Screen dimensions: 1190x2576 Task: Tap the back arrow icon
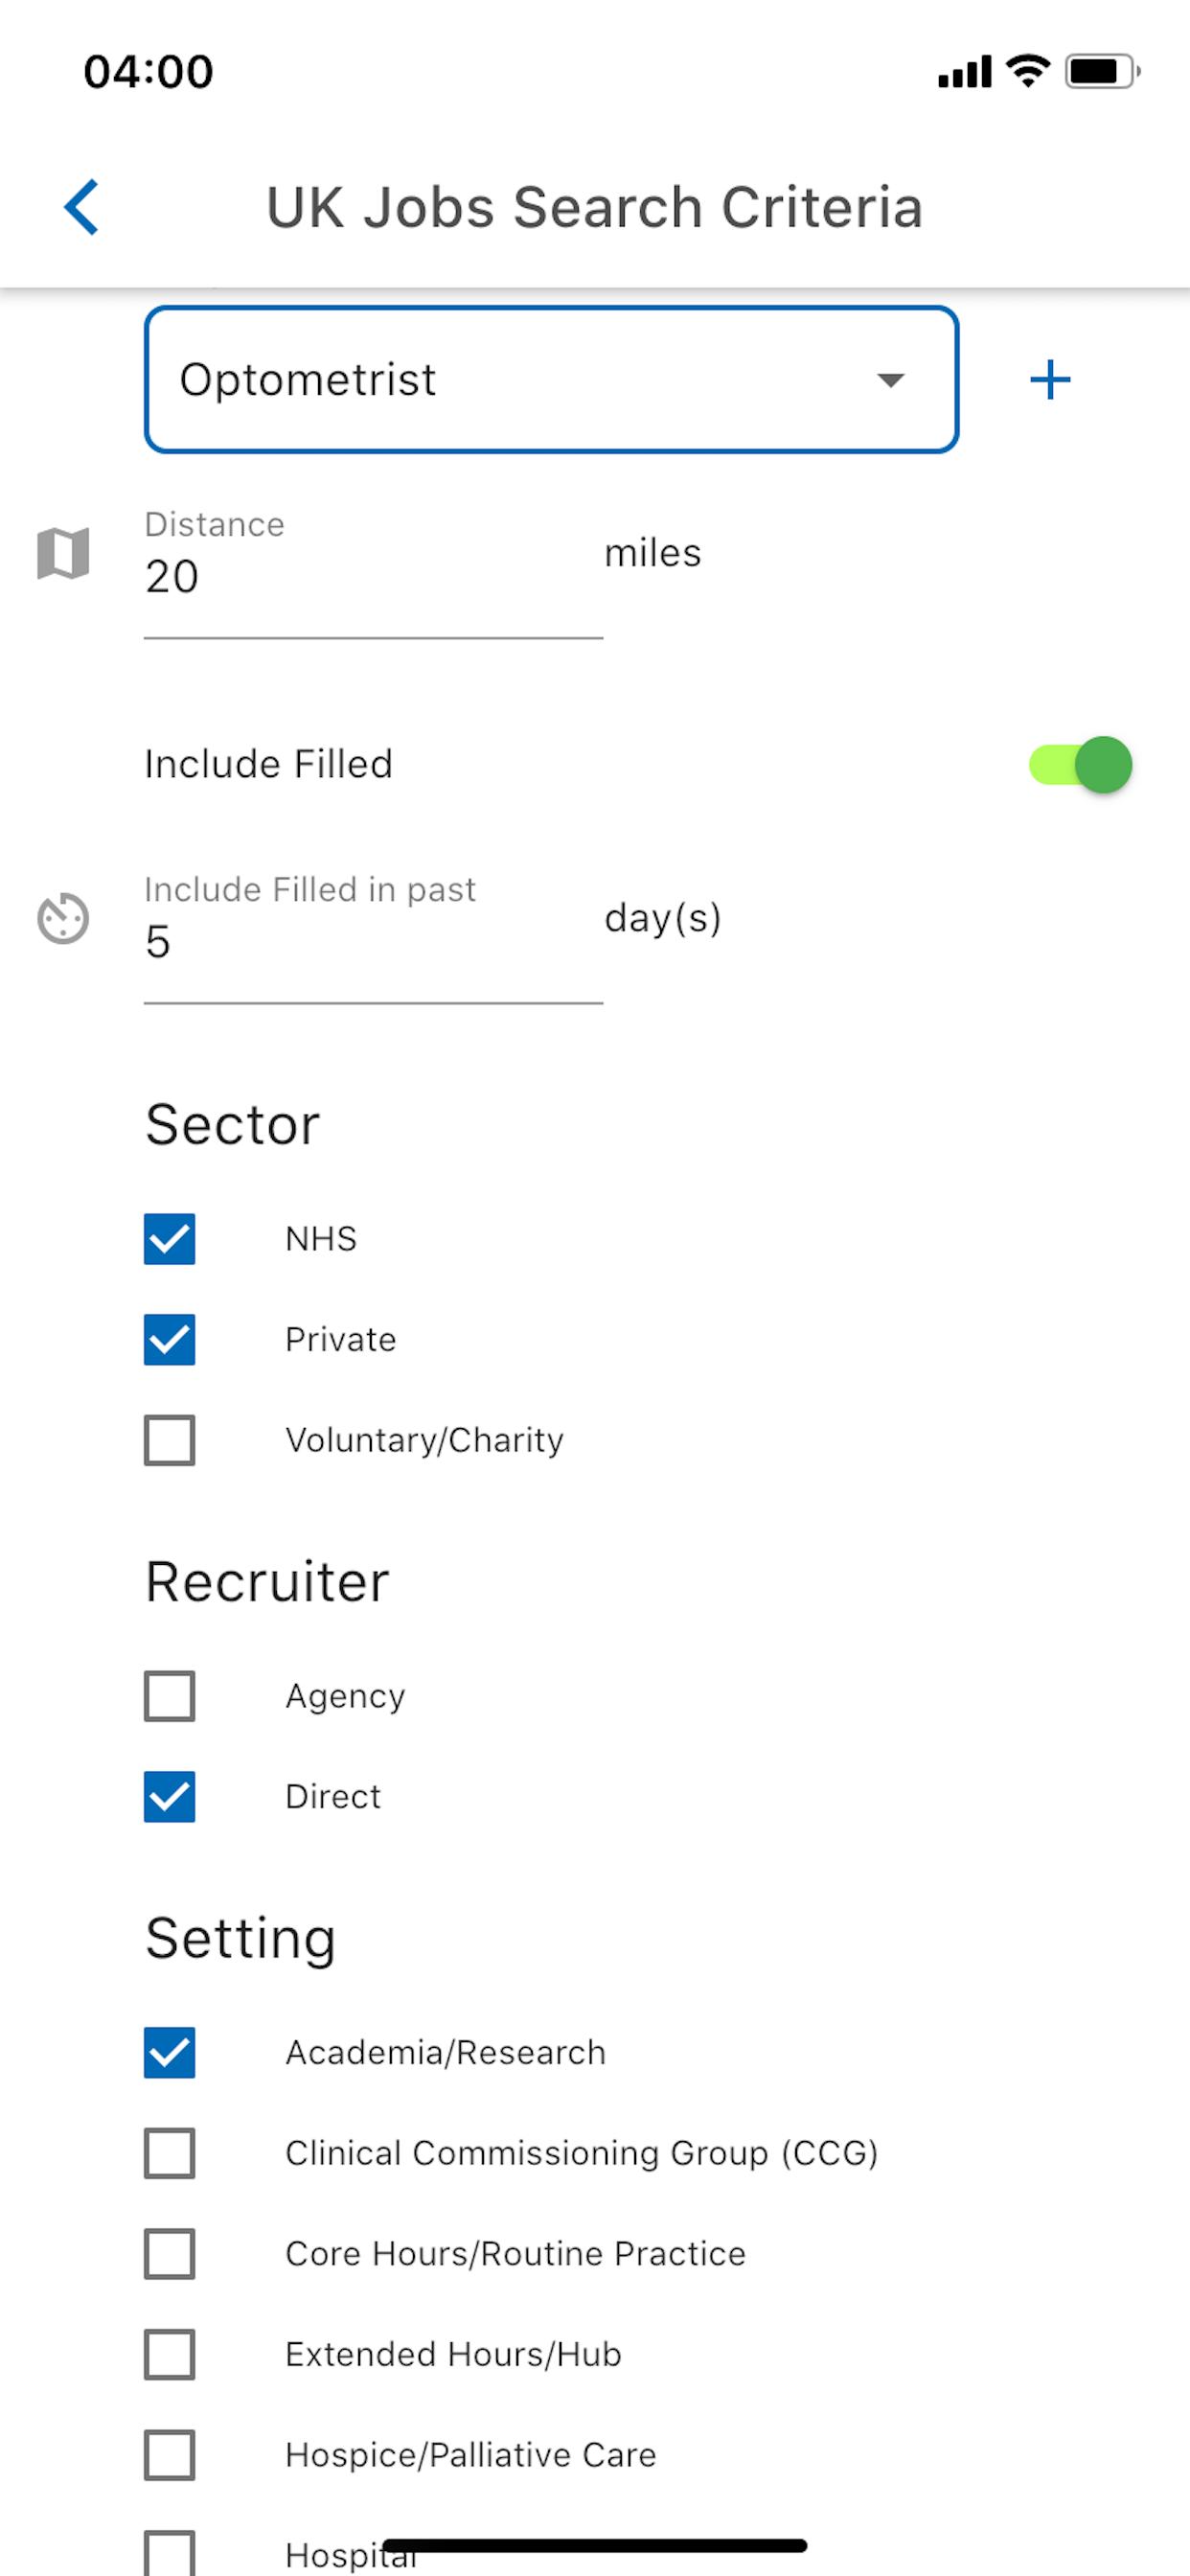pos(81,207)
